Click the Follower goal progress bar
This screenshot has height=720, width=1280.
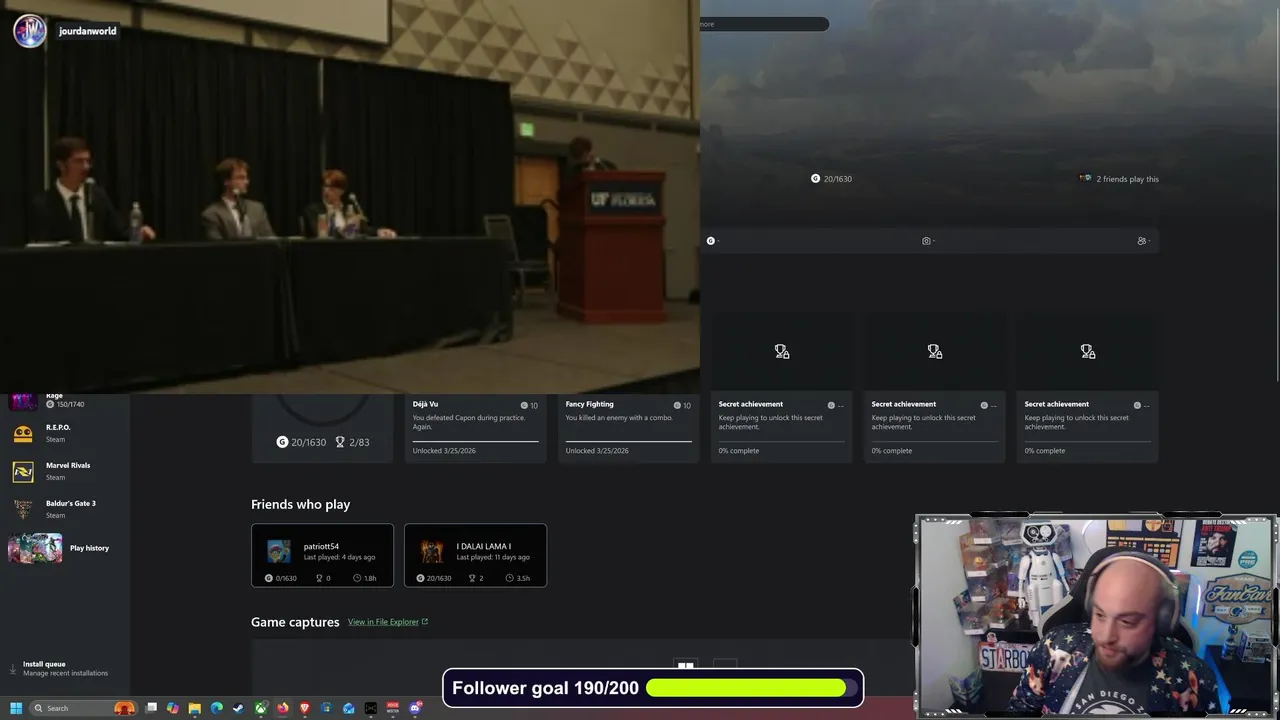click(752, 688)
